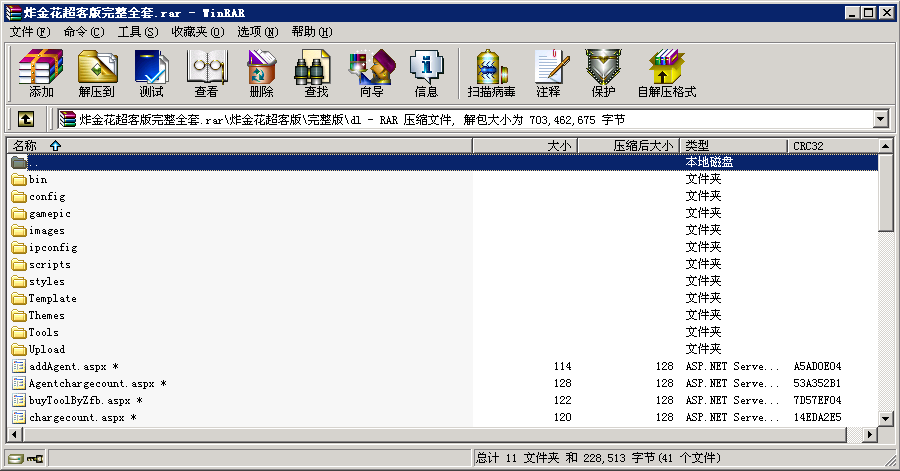900x471 pixels.
Task: Run the Test (测试) archive tool
Action: pos(151,73)
